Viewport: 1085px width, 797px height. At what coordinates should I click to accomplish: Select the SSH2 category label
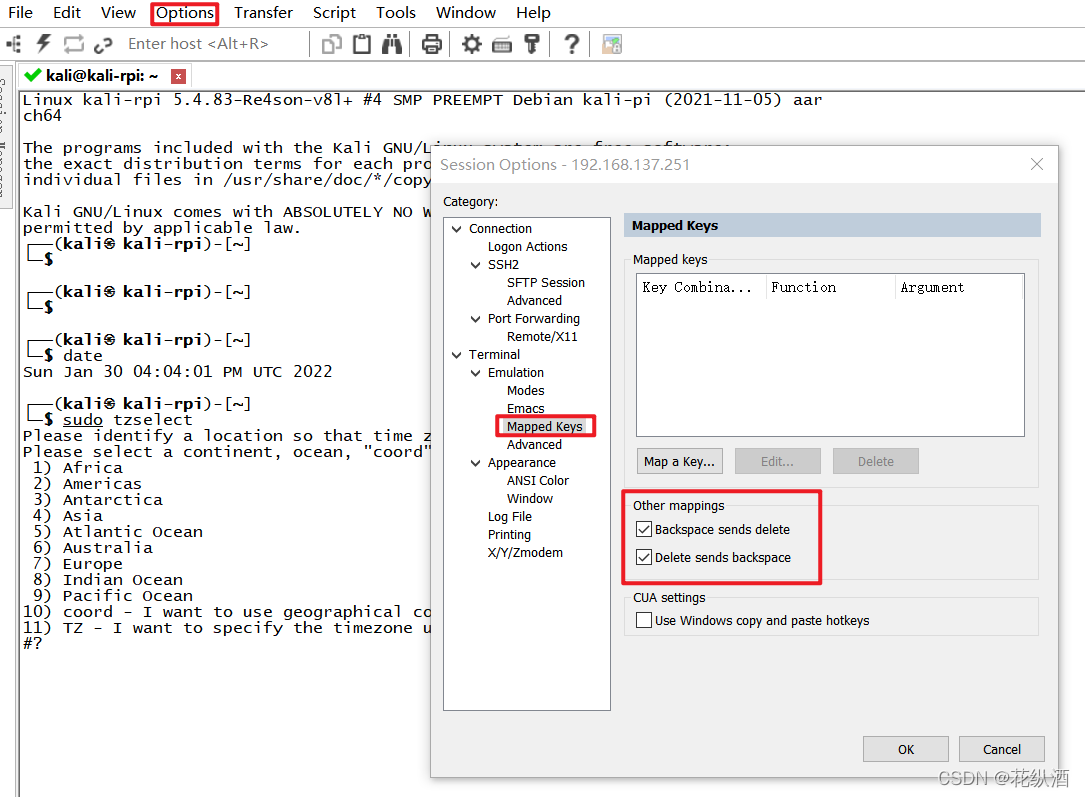coord(503,265)
